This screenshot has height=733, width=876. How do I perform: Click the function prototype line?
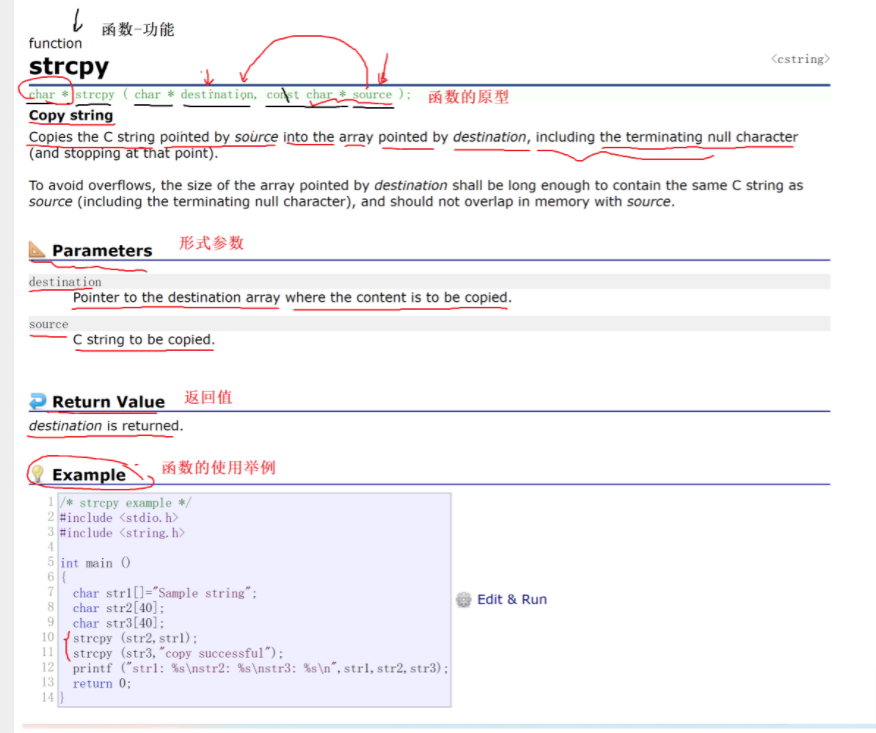(220, 94)
